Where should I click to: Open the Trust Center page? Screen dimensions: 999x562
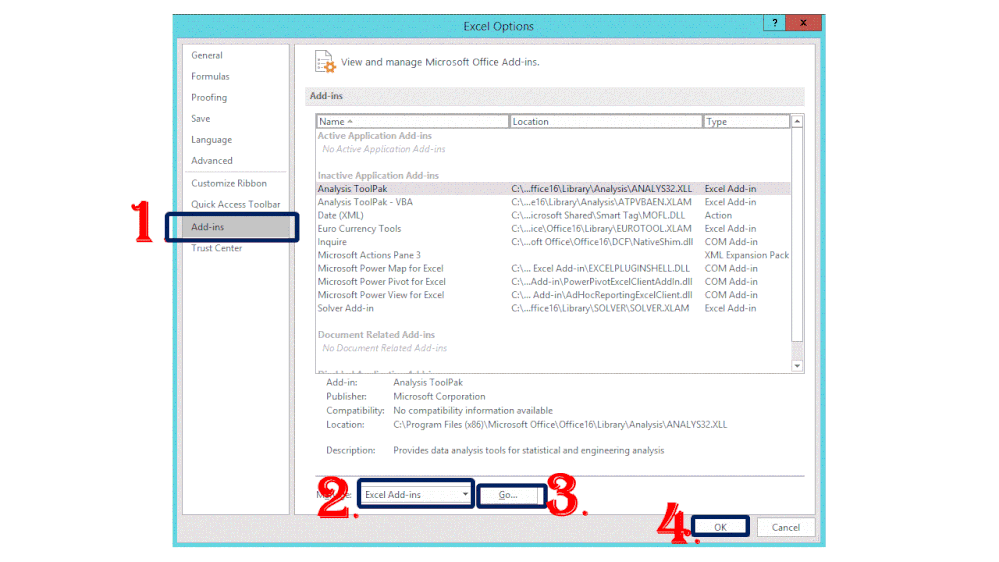point(217,248)
